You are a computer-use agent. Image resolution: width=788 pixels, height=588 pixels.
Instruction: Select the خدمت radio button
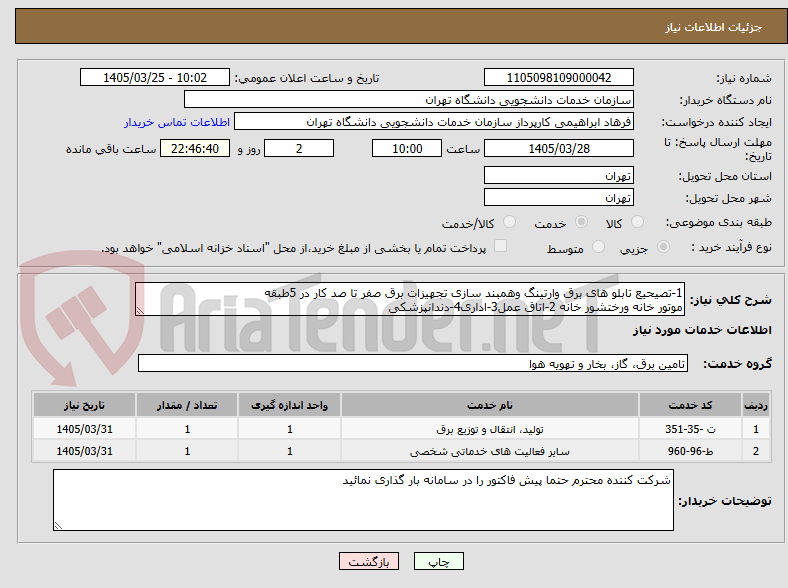click(581, 222)
